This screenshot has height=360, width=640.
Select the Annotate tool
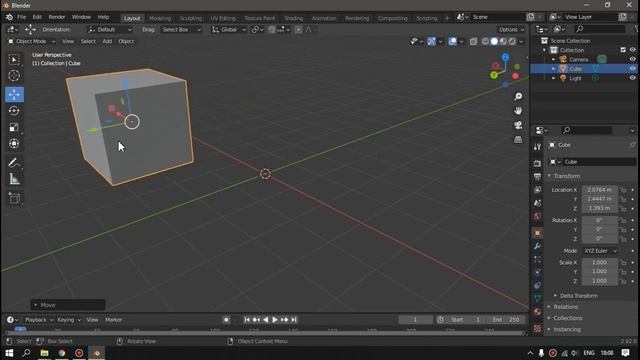(x=14, y=163)
